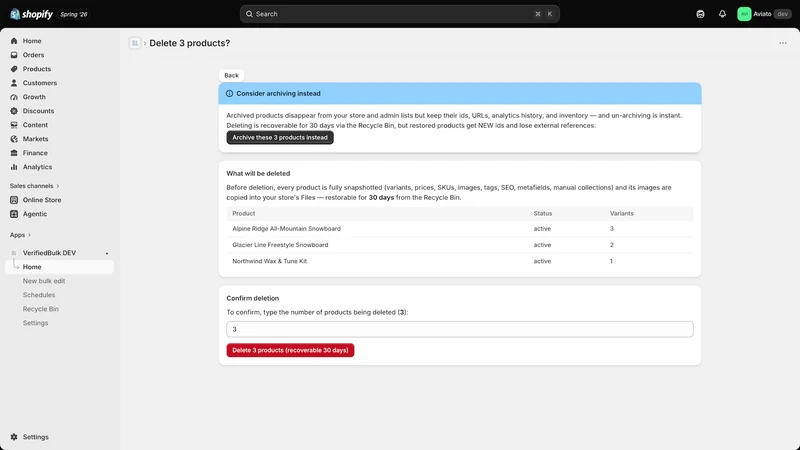Image resolution: width=800 pixels, height=450 pixels.
Task: Open the Content icon
Action: pos(14,125)
